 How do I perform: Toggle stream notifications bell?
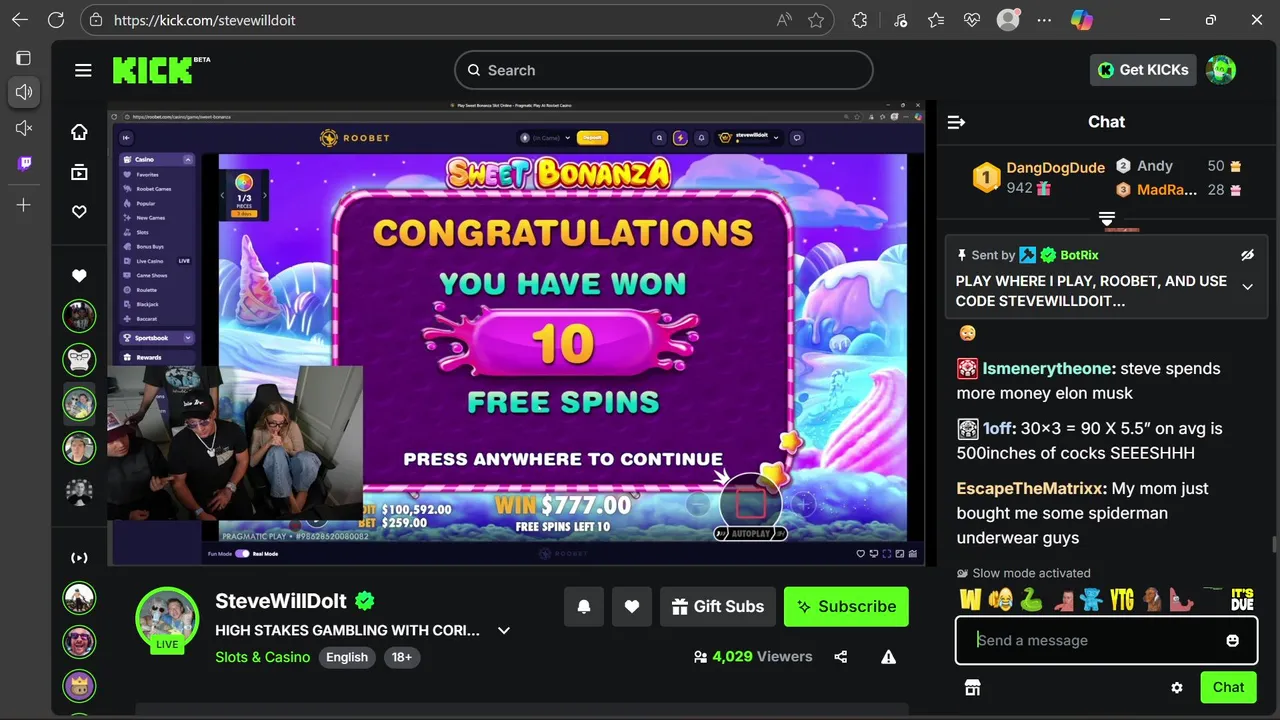[584, 607]
